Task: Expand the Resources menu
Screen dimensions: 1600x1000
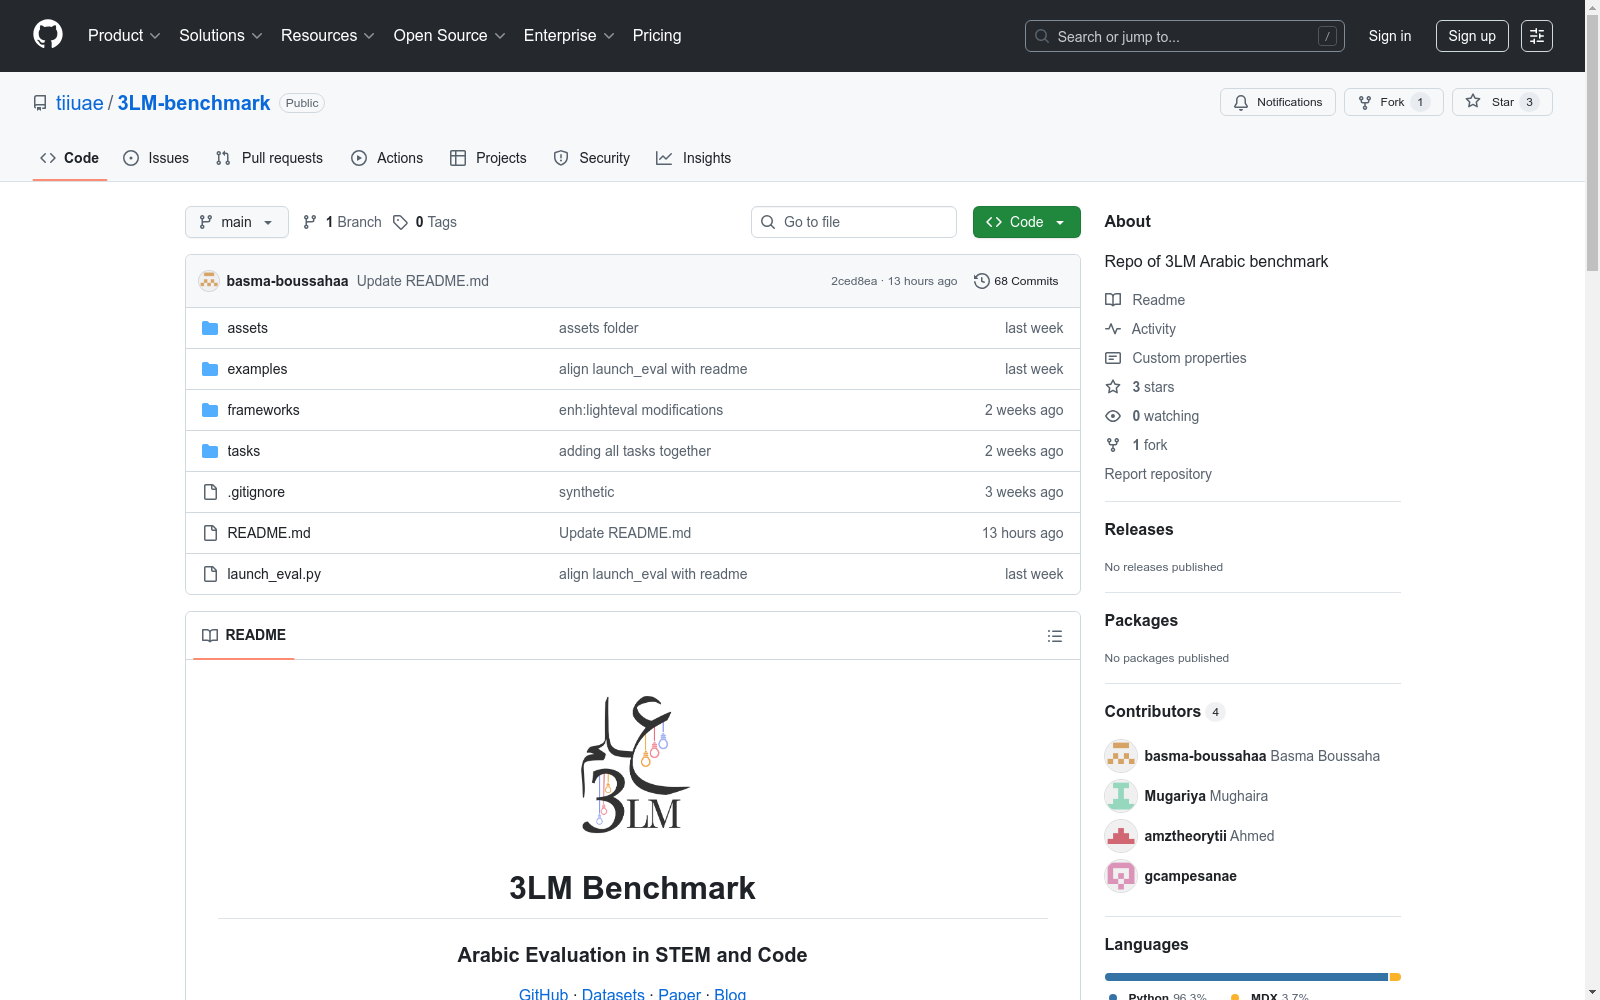Action: pos(328,36)
